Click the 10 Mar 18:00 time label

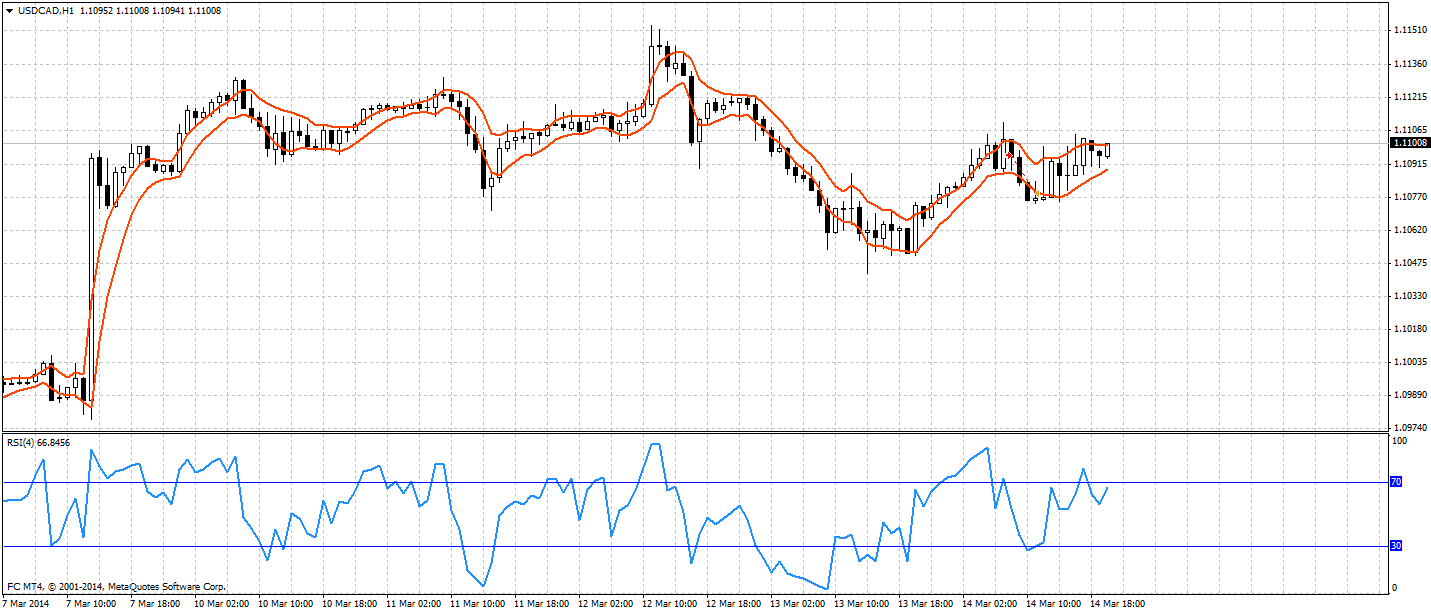[350, 604]
